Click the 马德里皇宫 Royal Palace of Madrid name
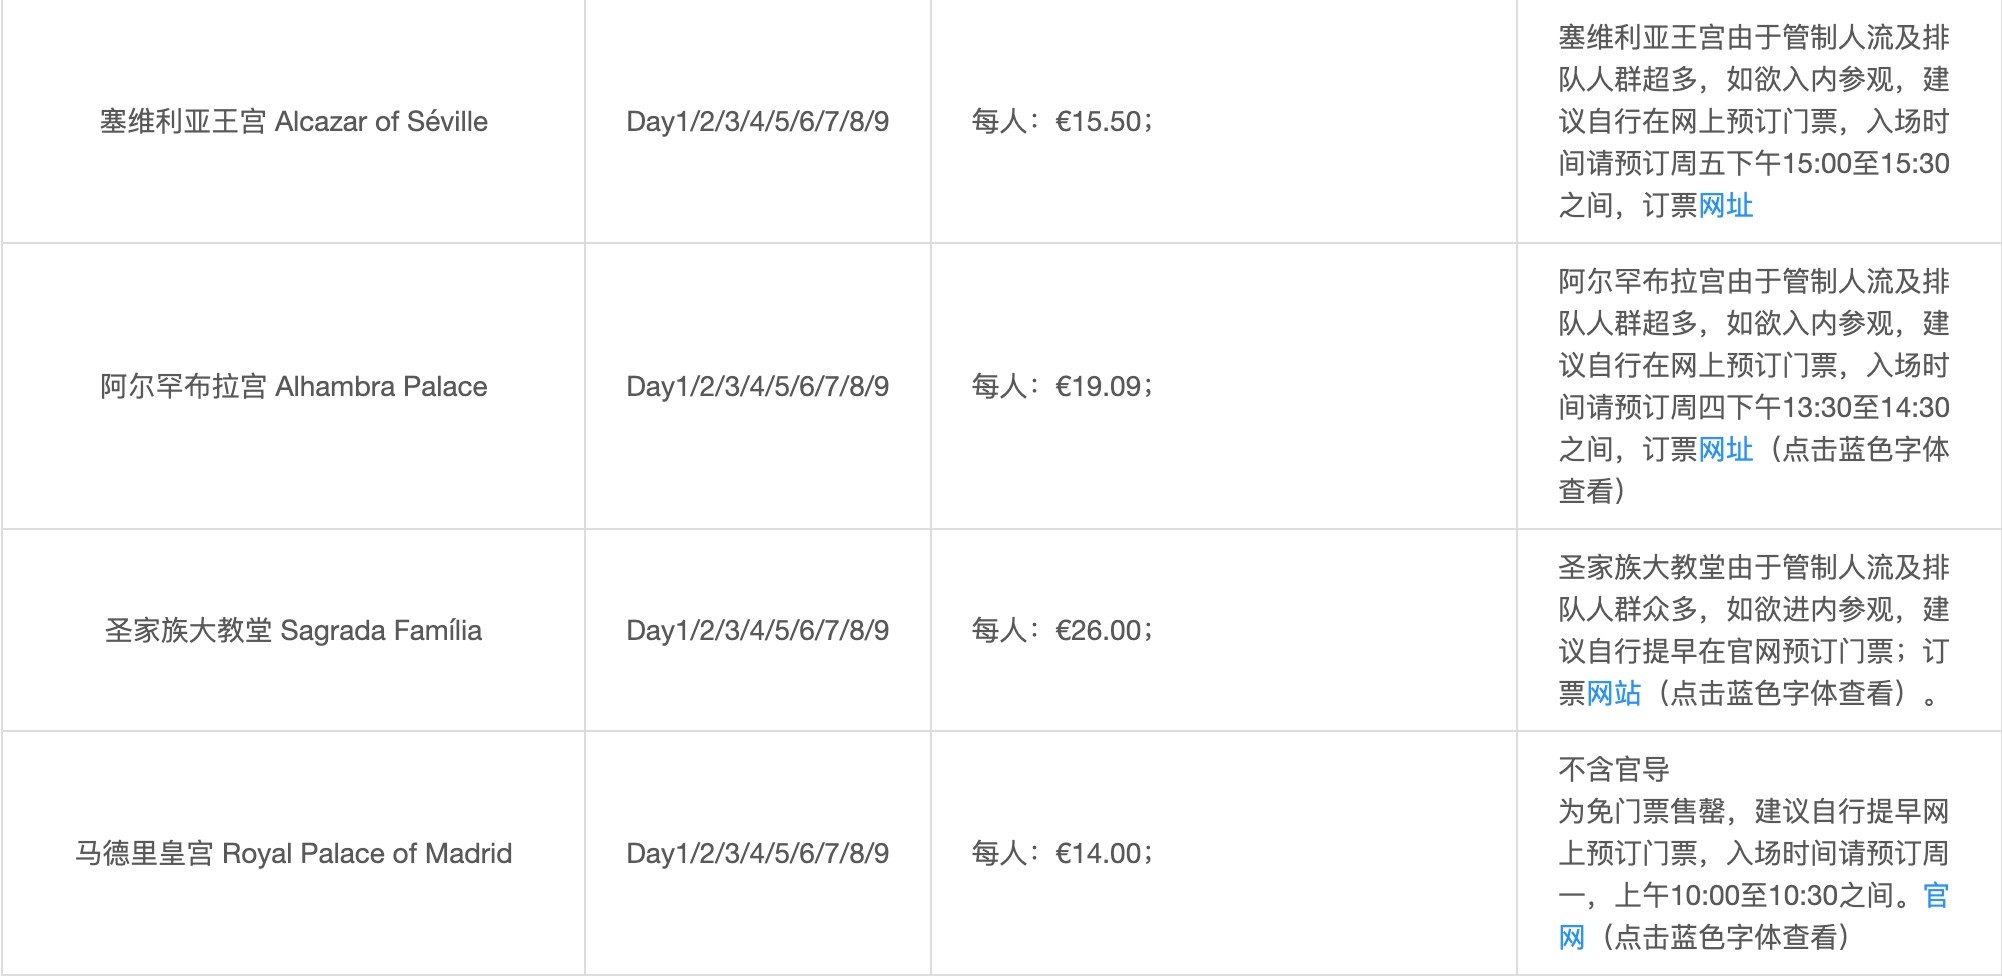 pos(294,854)
